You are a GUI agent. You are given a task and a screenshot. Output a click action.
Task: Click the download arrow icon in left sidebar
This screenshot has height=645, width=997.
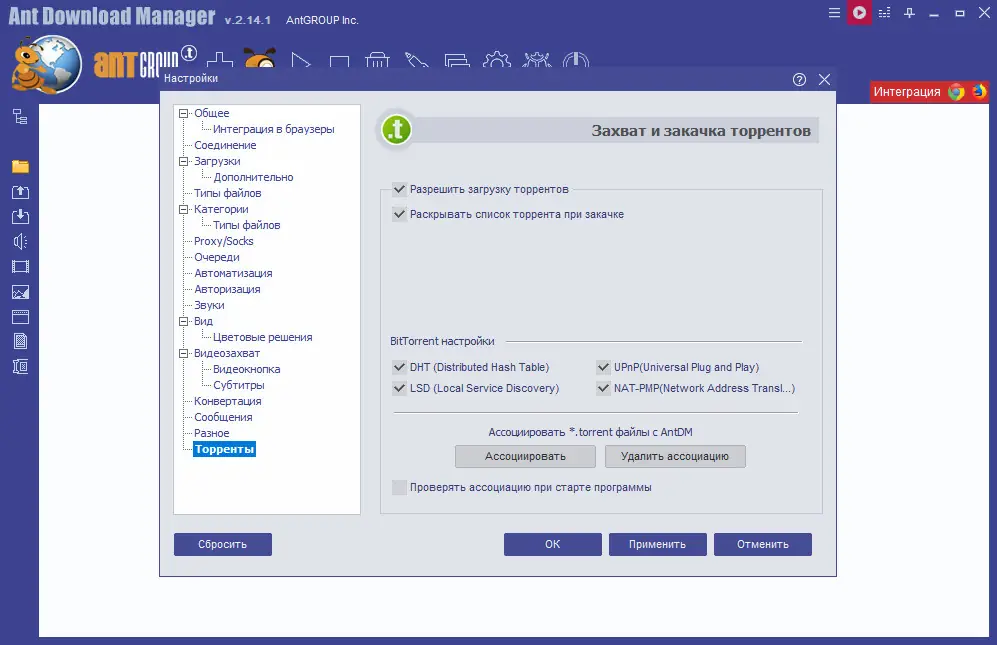pyautogui.click(x=20, y=216)
